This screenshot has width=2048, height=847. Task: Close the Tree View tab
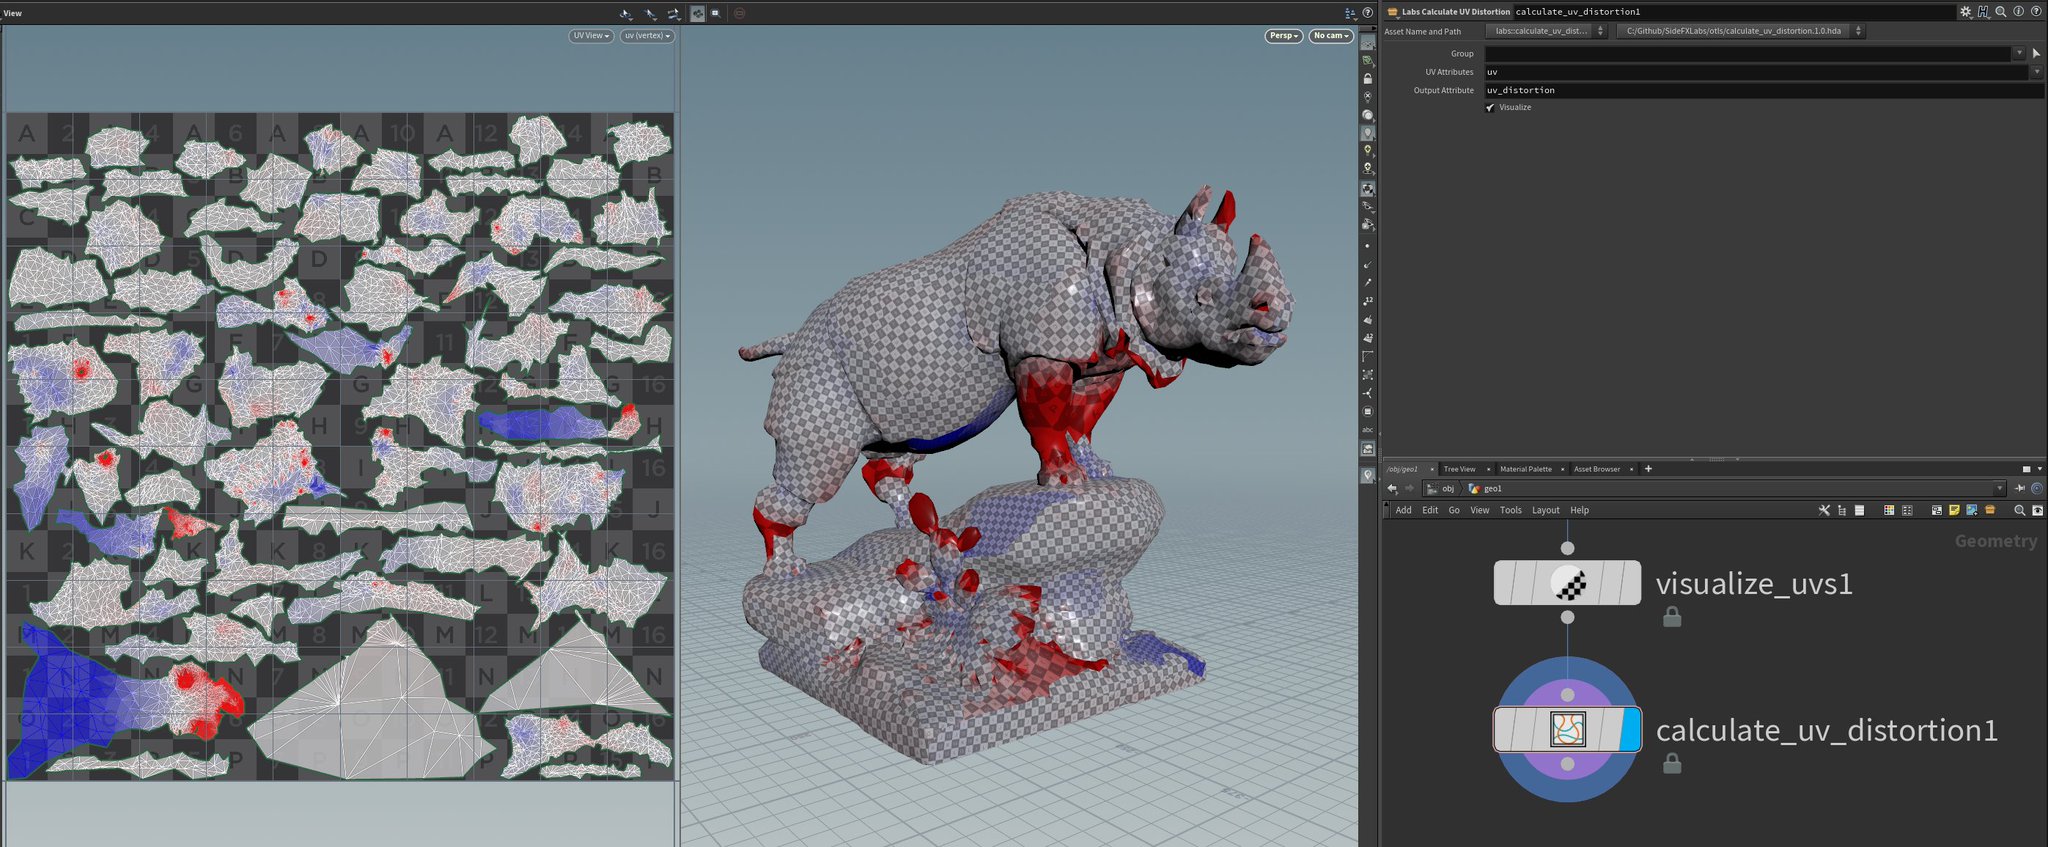(1488, 469)
